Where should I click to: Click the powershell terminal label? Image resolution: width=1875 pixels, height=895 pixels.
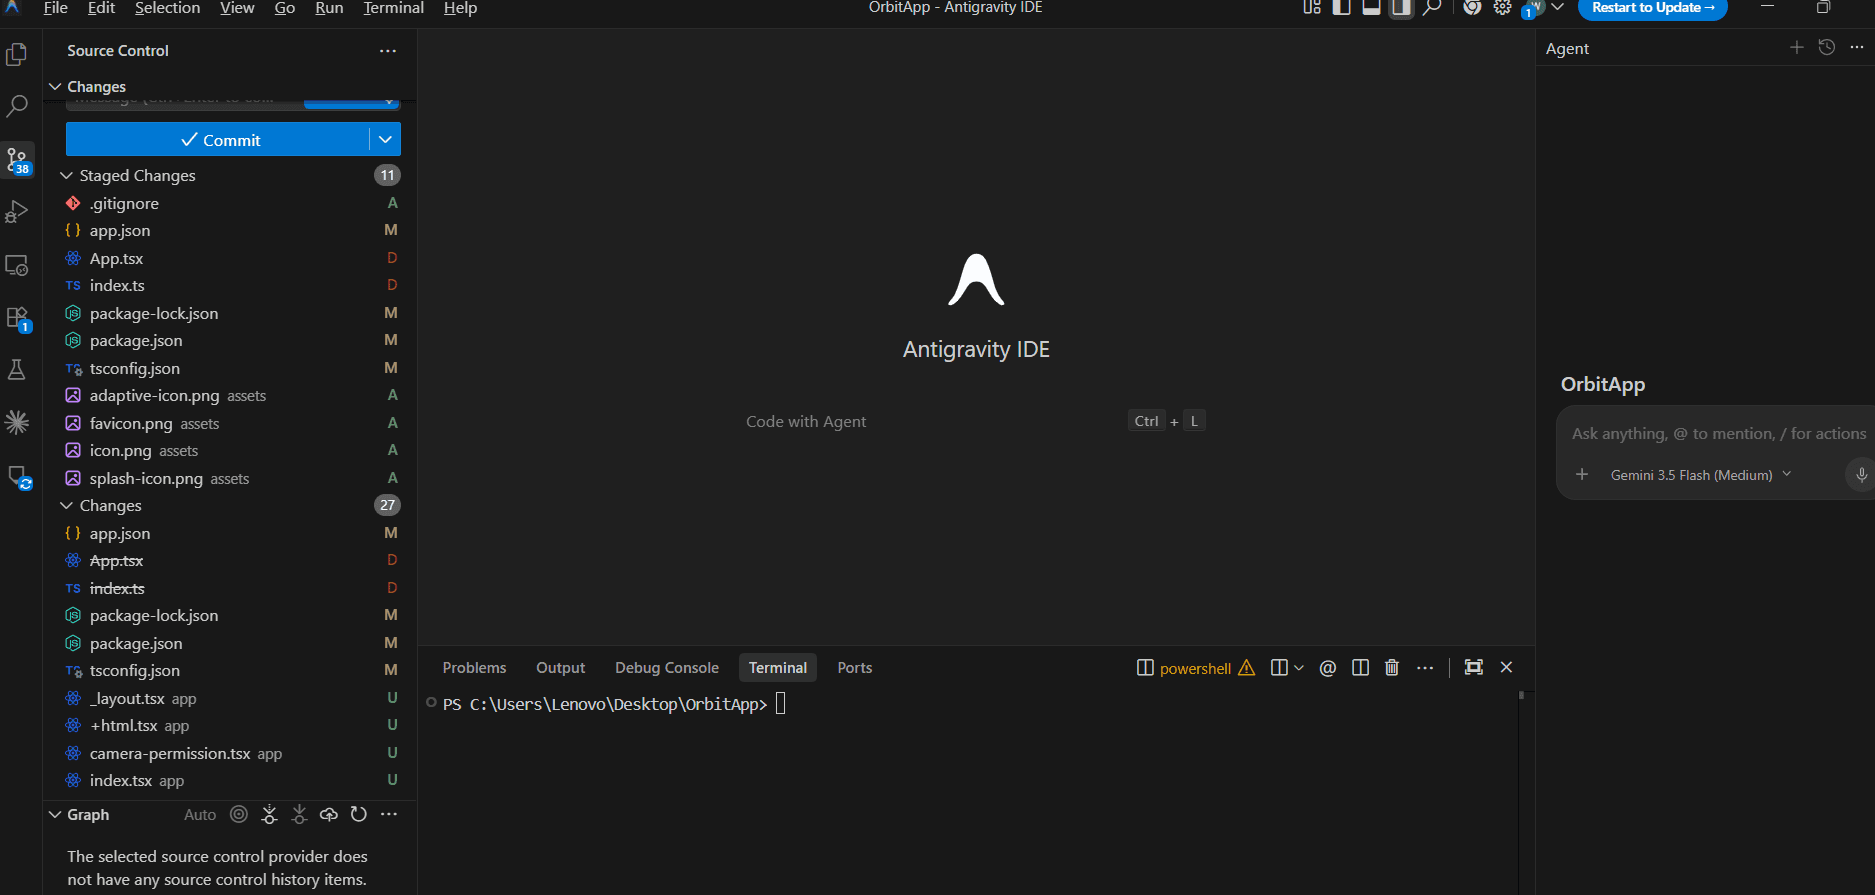pos(1195,668)
